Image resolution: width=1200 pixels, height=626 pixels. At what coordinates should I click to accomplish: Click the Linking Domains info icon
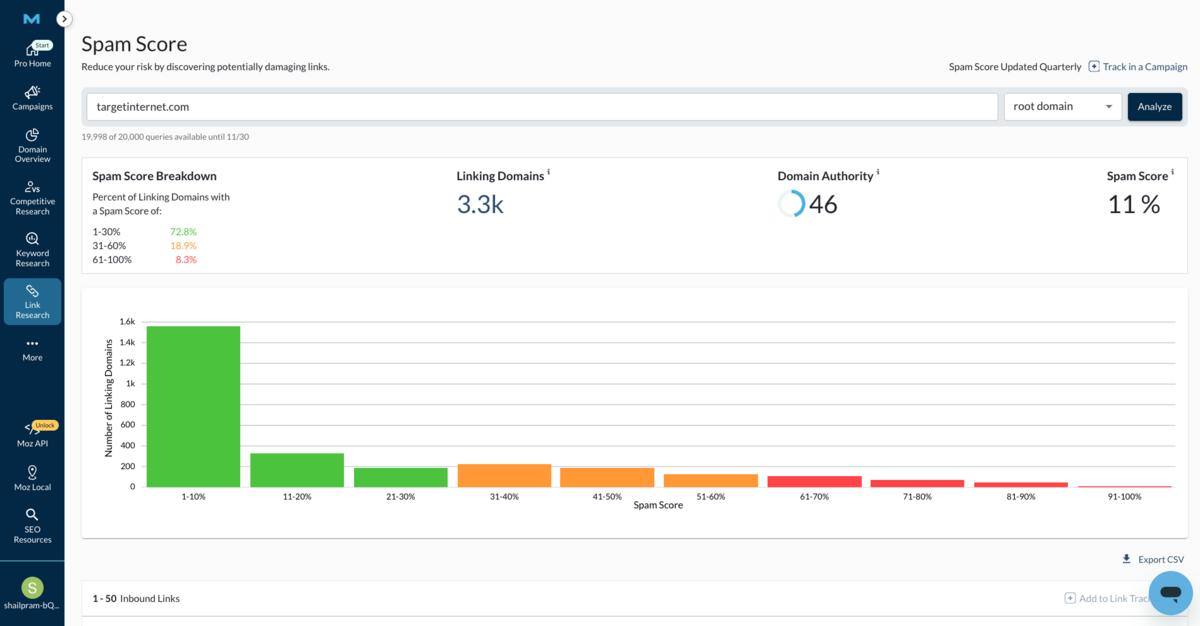(549, 172)
